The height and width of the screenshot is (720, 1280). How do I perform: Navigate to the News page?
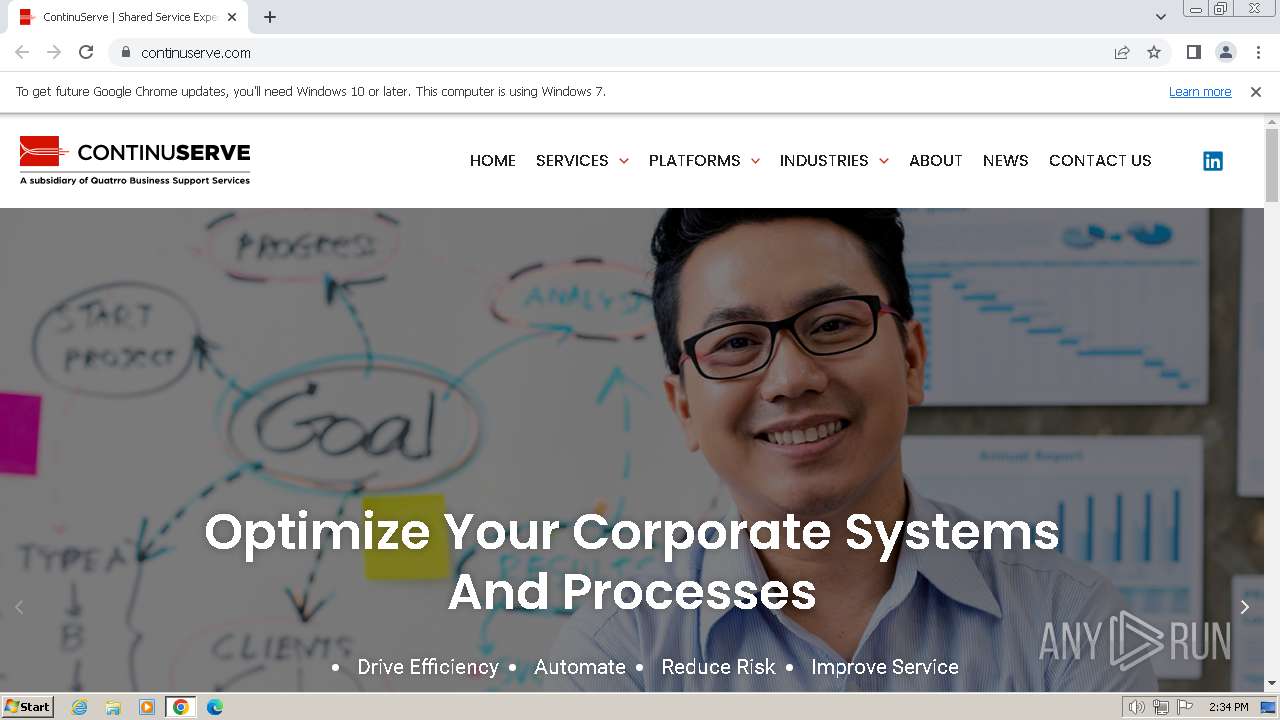point(1006,160)
